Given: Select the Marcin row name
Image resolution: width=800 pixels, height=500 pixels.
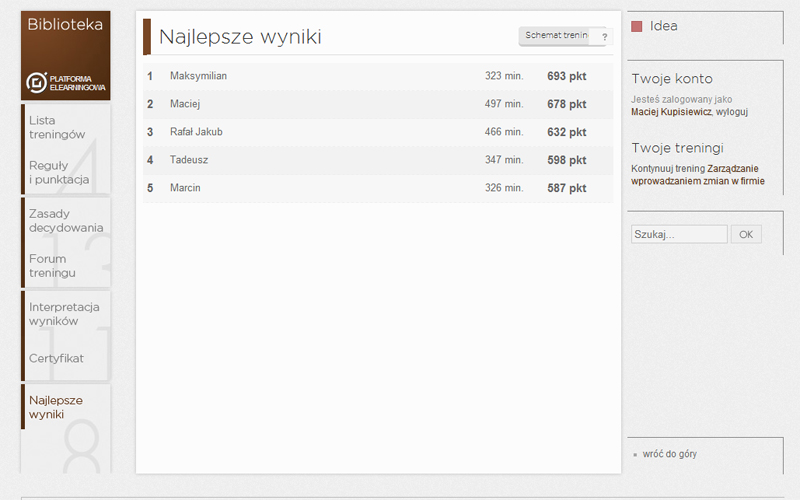Looking at the screenshot, I should (185, 188).
